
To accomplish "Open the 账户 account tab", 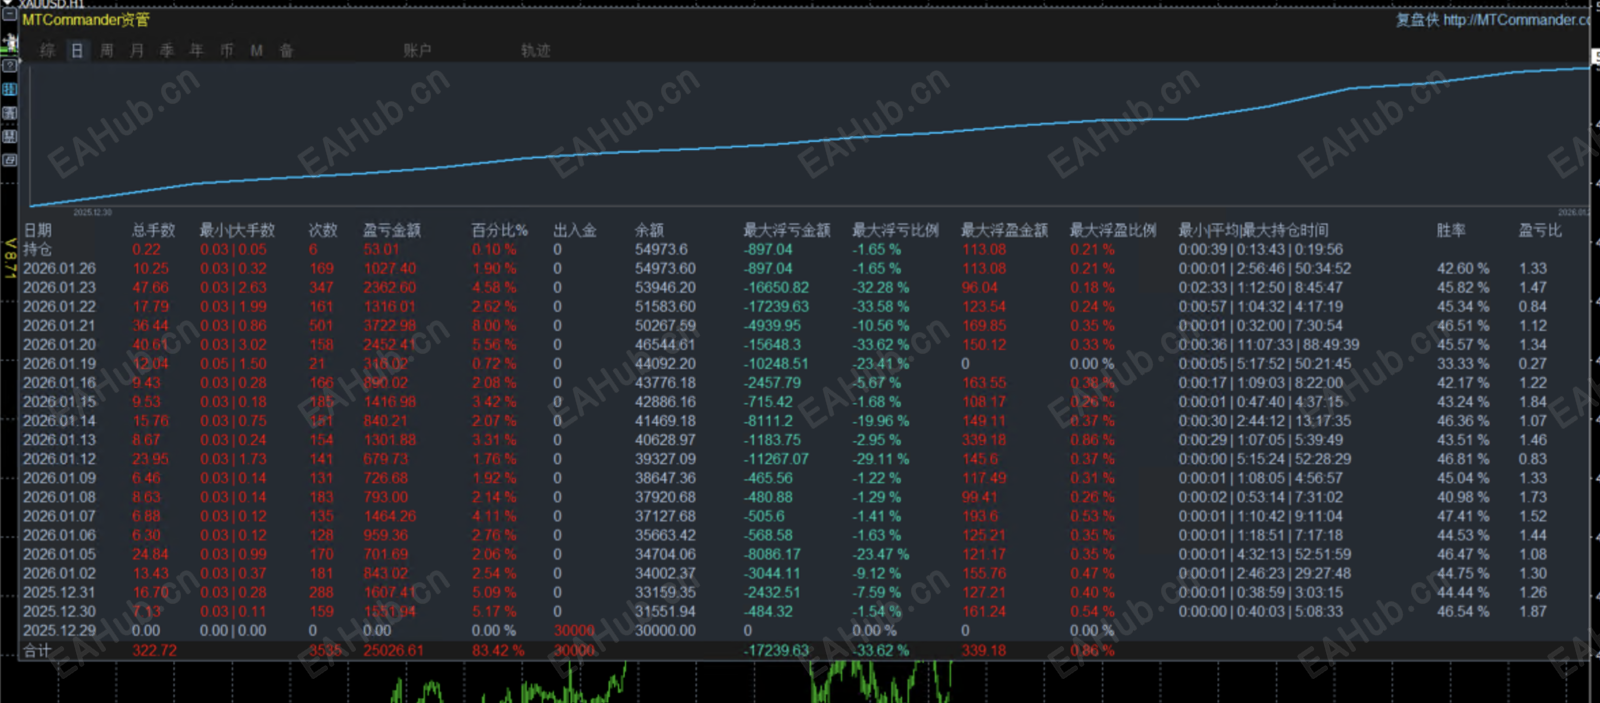I will 417,50.
